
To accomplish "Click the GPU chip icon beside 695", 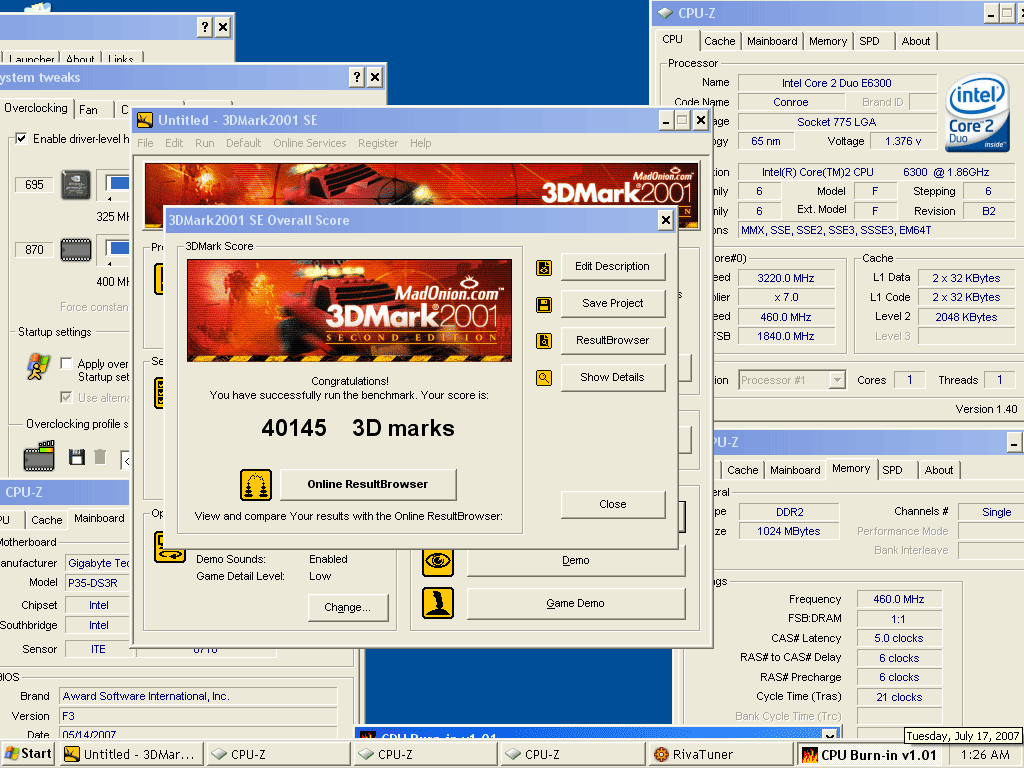I will pos(76,185).
